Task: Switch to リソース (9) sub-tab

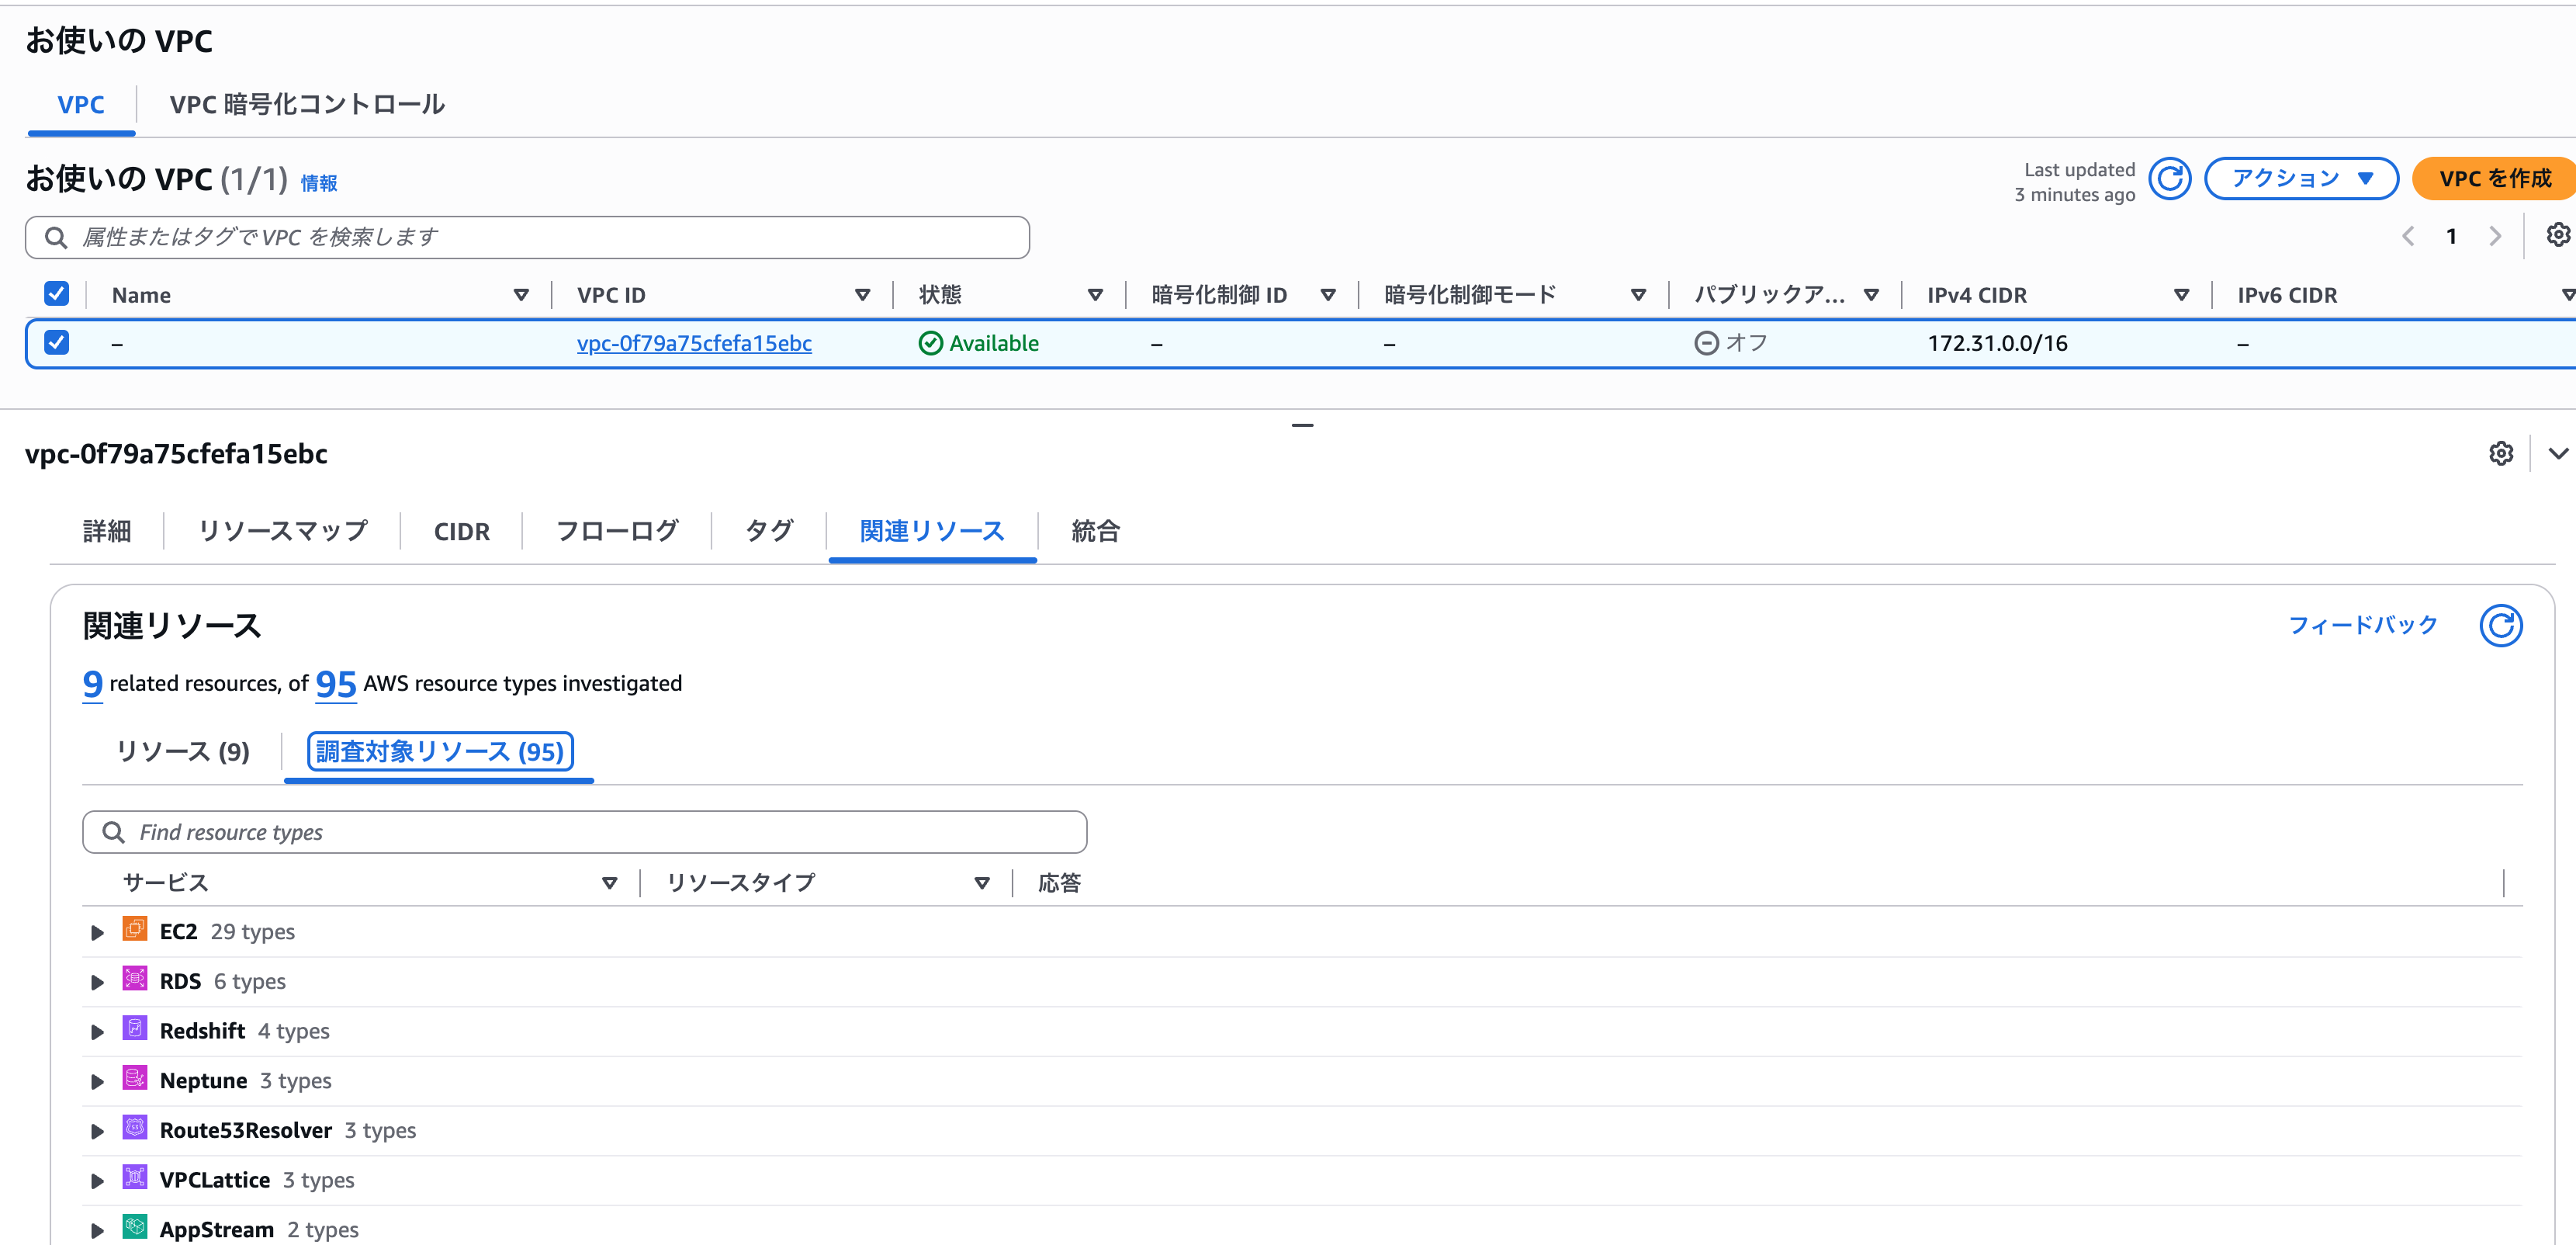Action: [x=183, y=751]
